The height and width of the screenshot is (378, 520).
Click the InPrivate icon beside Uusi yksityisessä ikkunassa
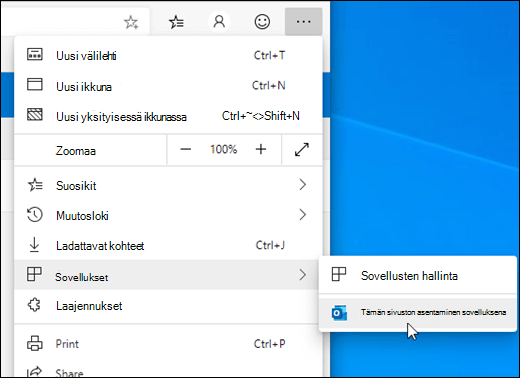coord(35,114)
